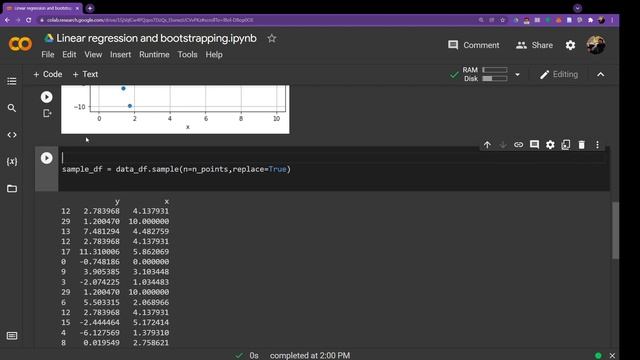Go to the Colab home logo
640x360 pixels.
click(x=20, y=44)
